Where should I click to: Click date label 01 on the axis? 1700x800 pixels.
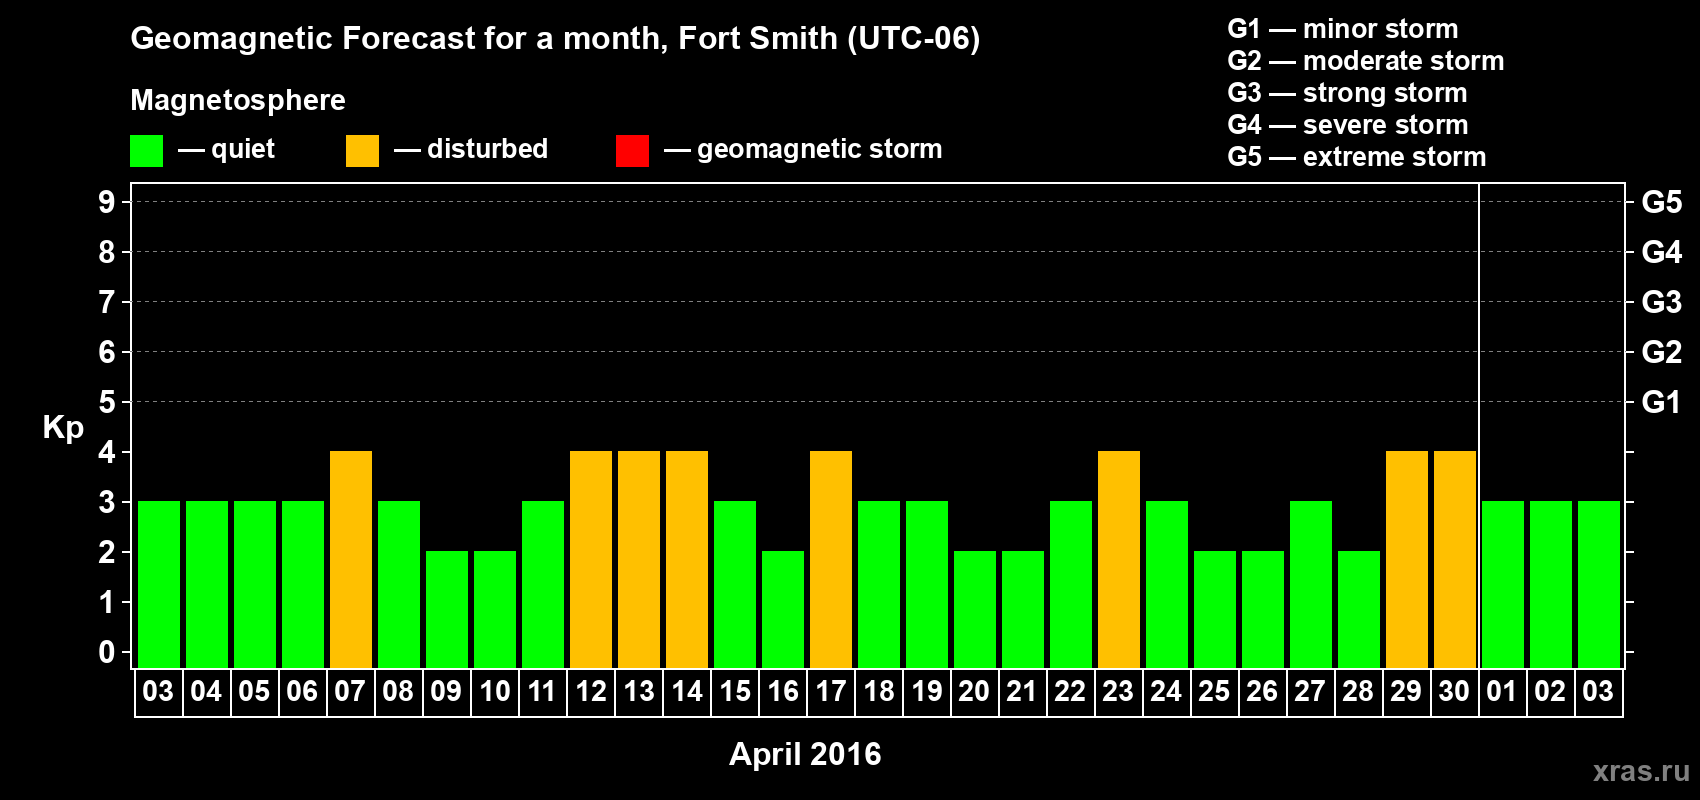click(x=1502, y=692)
